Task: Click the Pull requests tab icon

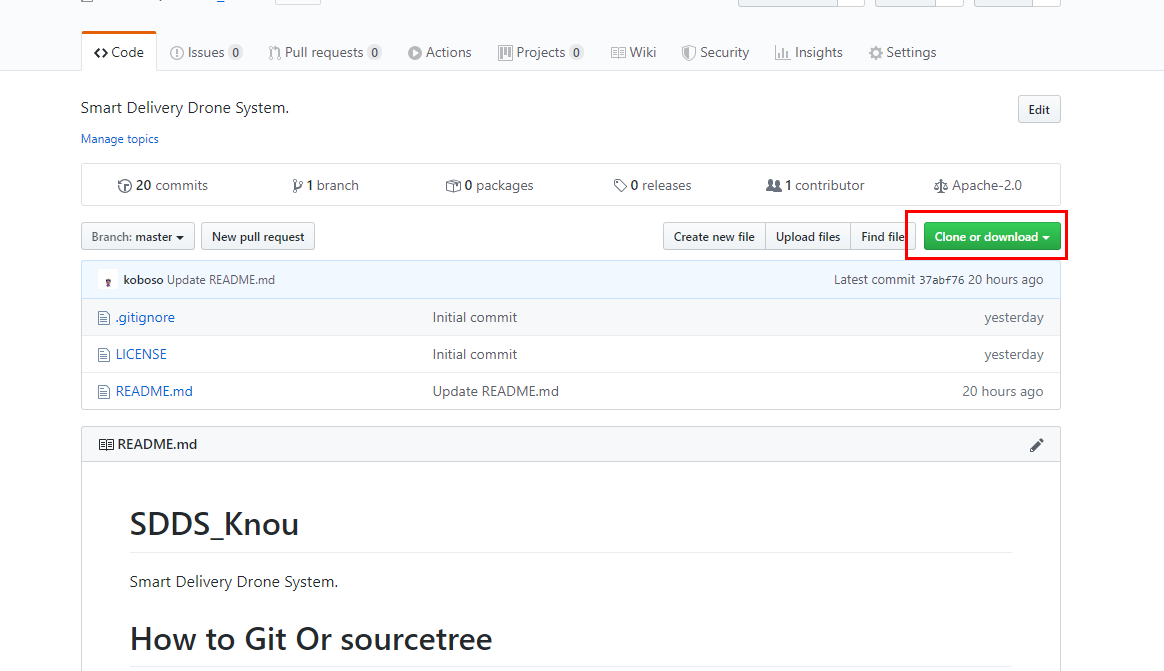Action: coord(274,53)
